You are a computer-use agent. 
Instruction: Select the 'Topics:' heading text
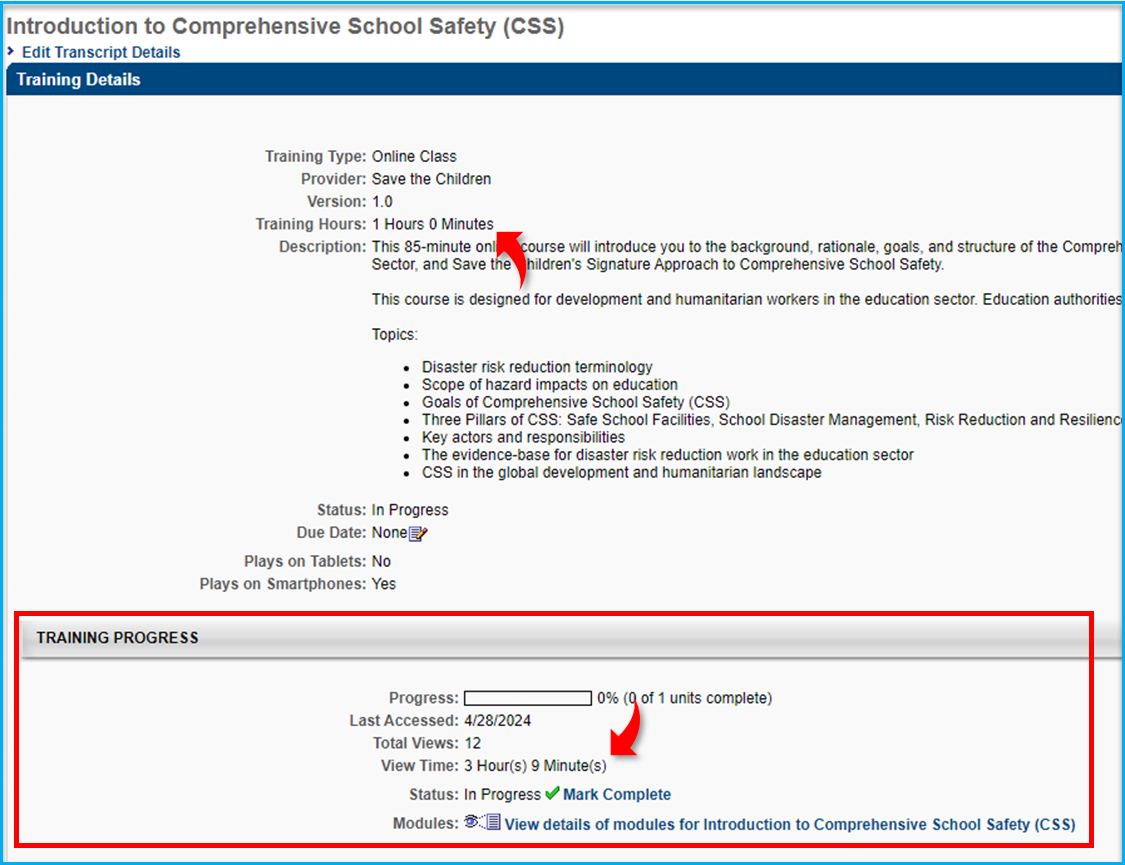point(395,334)
